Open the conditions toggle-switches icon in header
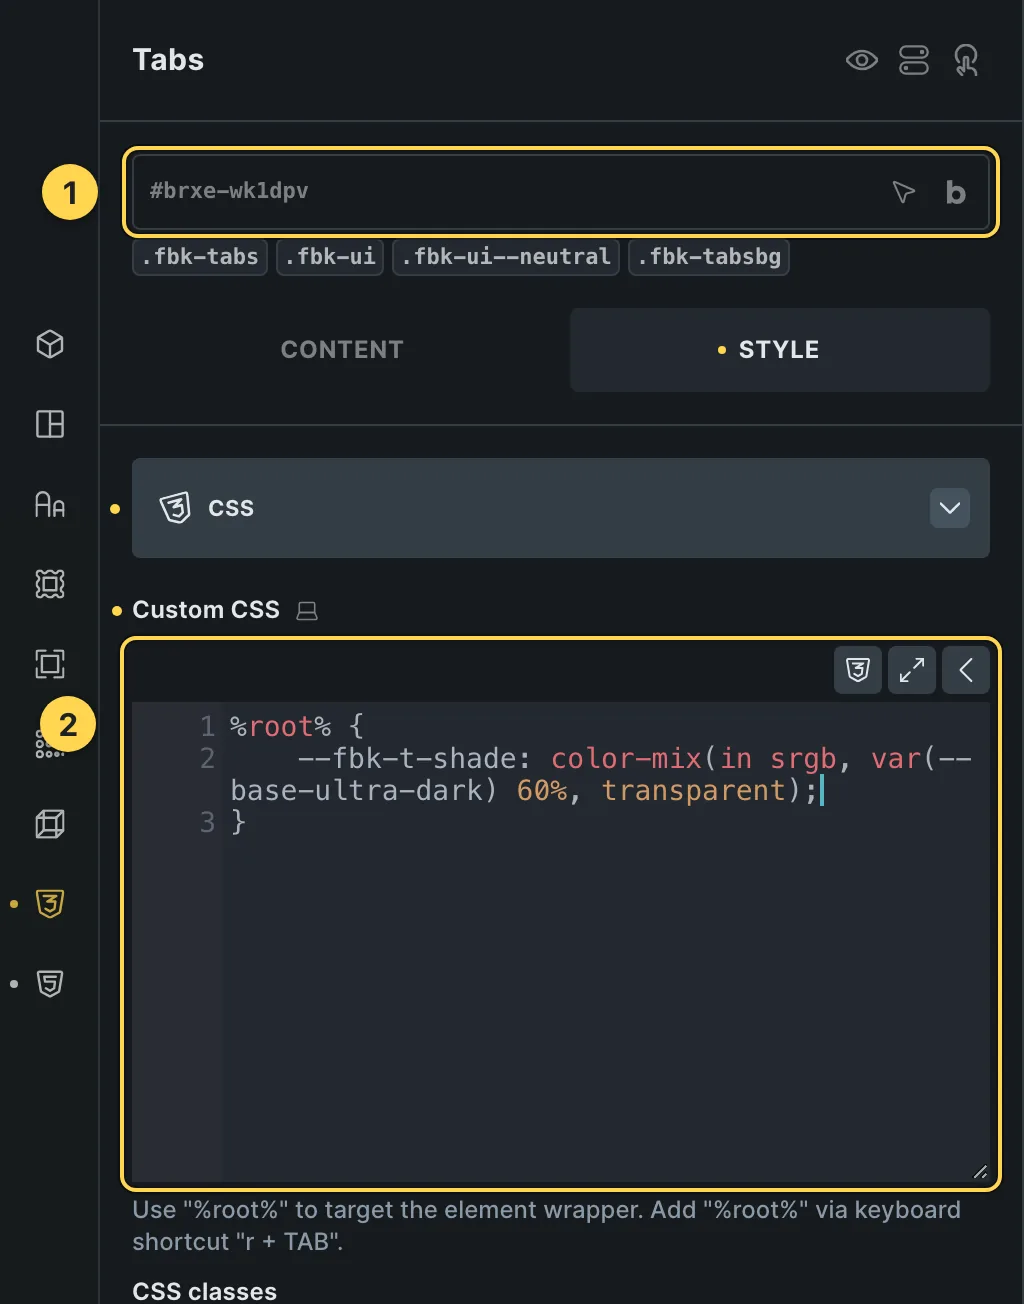This screenshot has height=1304, width=1024. pyautogui.click(x=914, y=61)
